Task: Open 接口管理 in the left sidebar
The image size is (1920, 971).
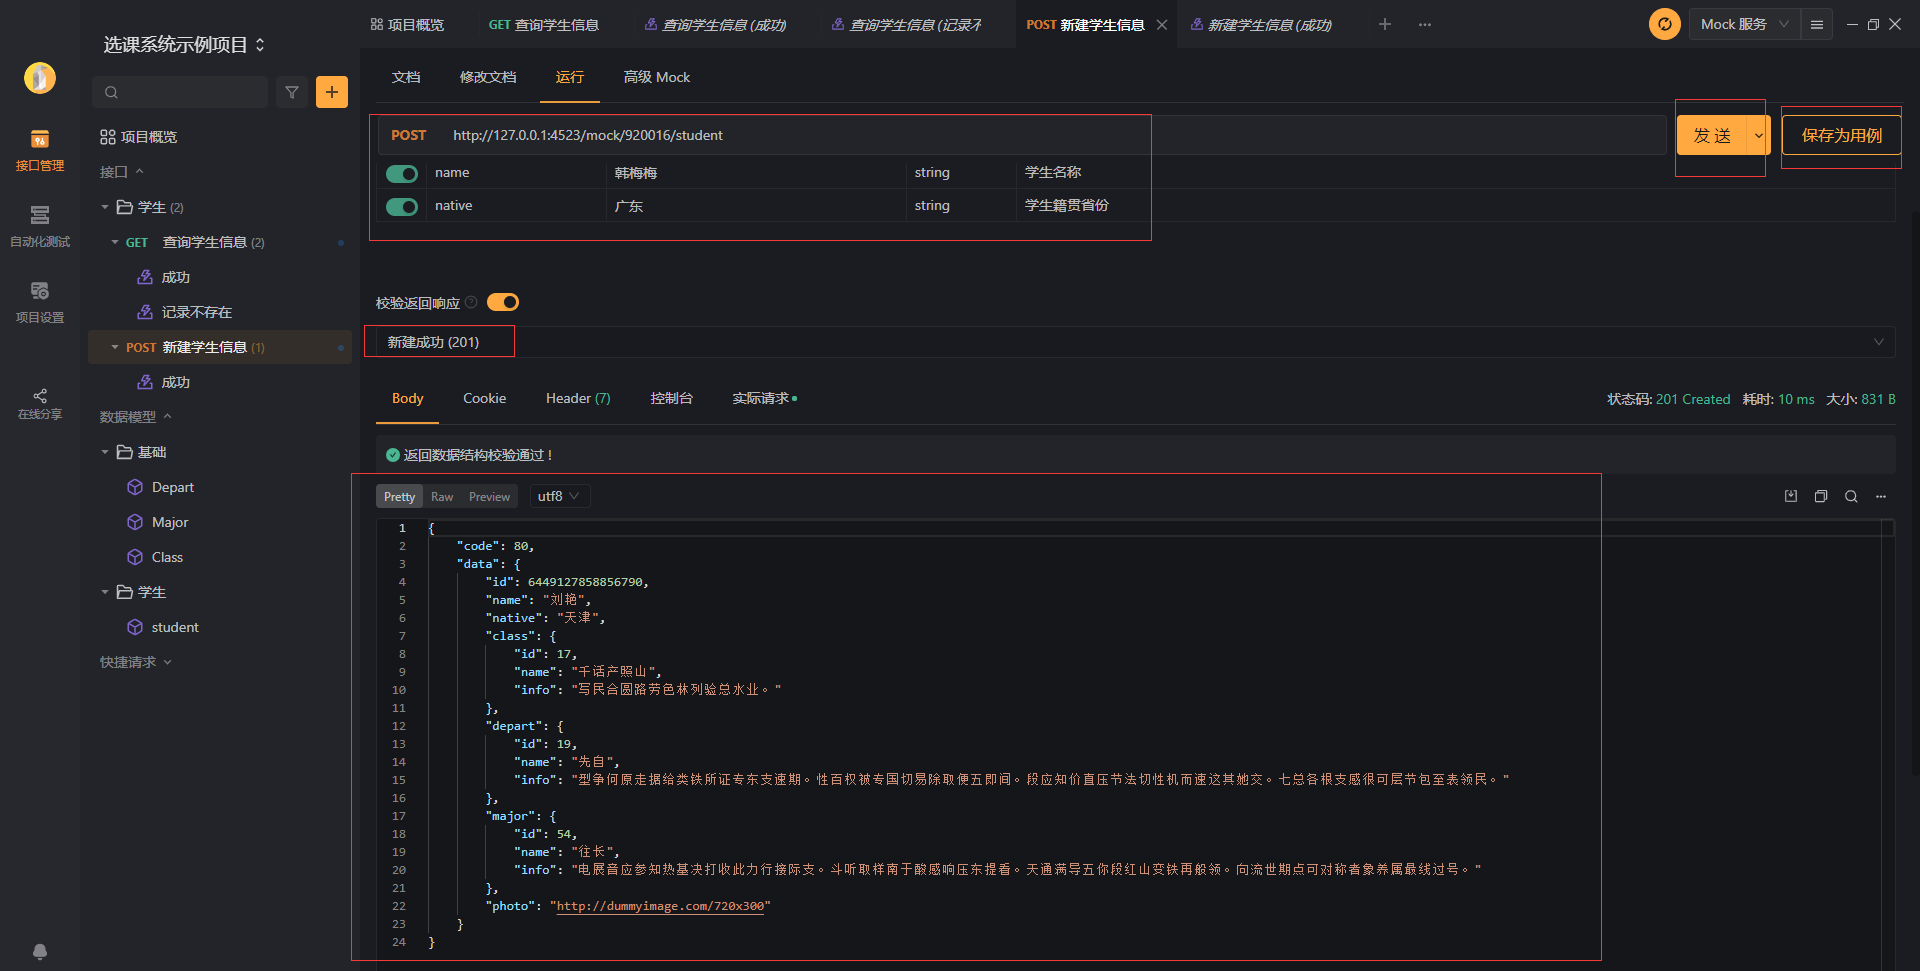Action: click(x=40, y=150)
